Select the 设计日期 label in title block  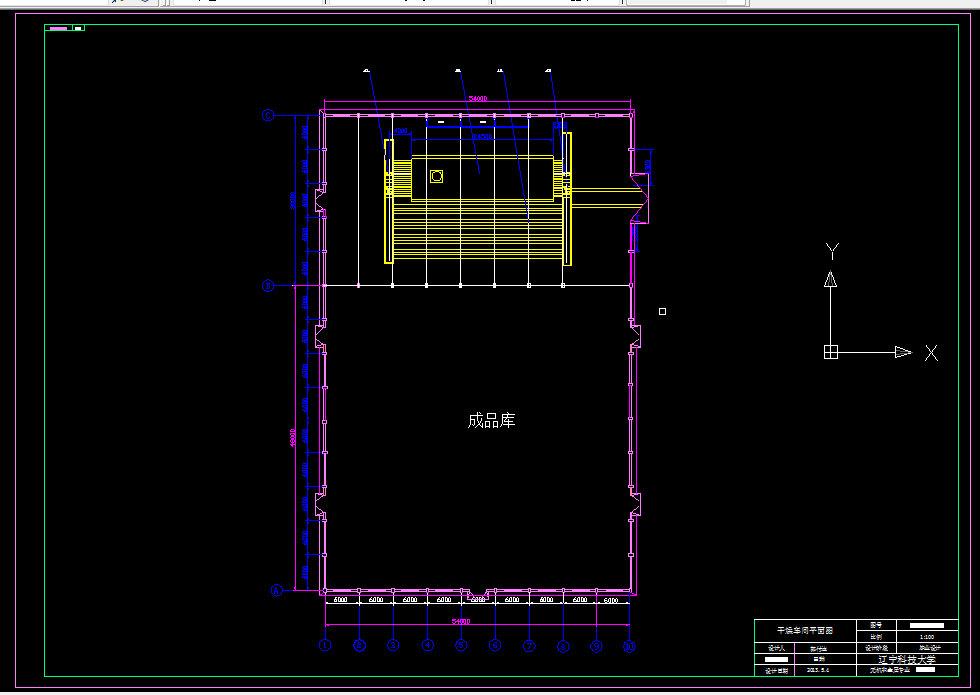pos(776,671)
